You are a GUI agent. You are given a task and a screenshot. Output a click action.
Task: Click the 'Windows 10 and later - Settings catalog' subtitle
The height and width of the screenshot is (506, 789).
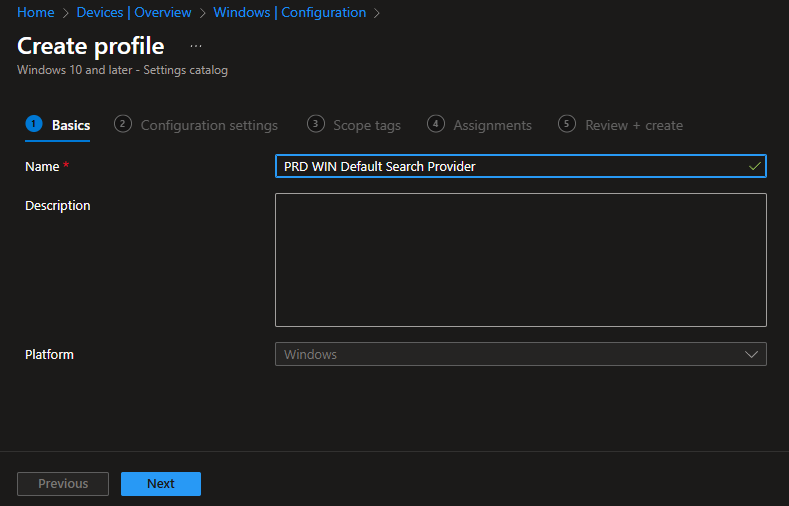(122, 70)
